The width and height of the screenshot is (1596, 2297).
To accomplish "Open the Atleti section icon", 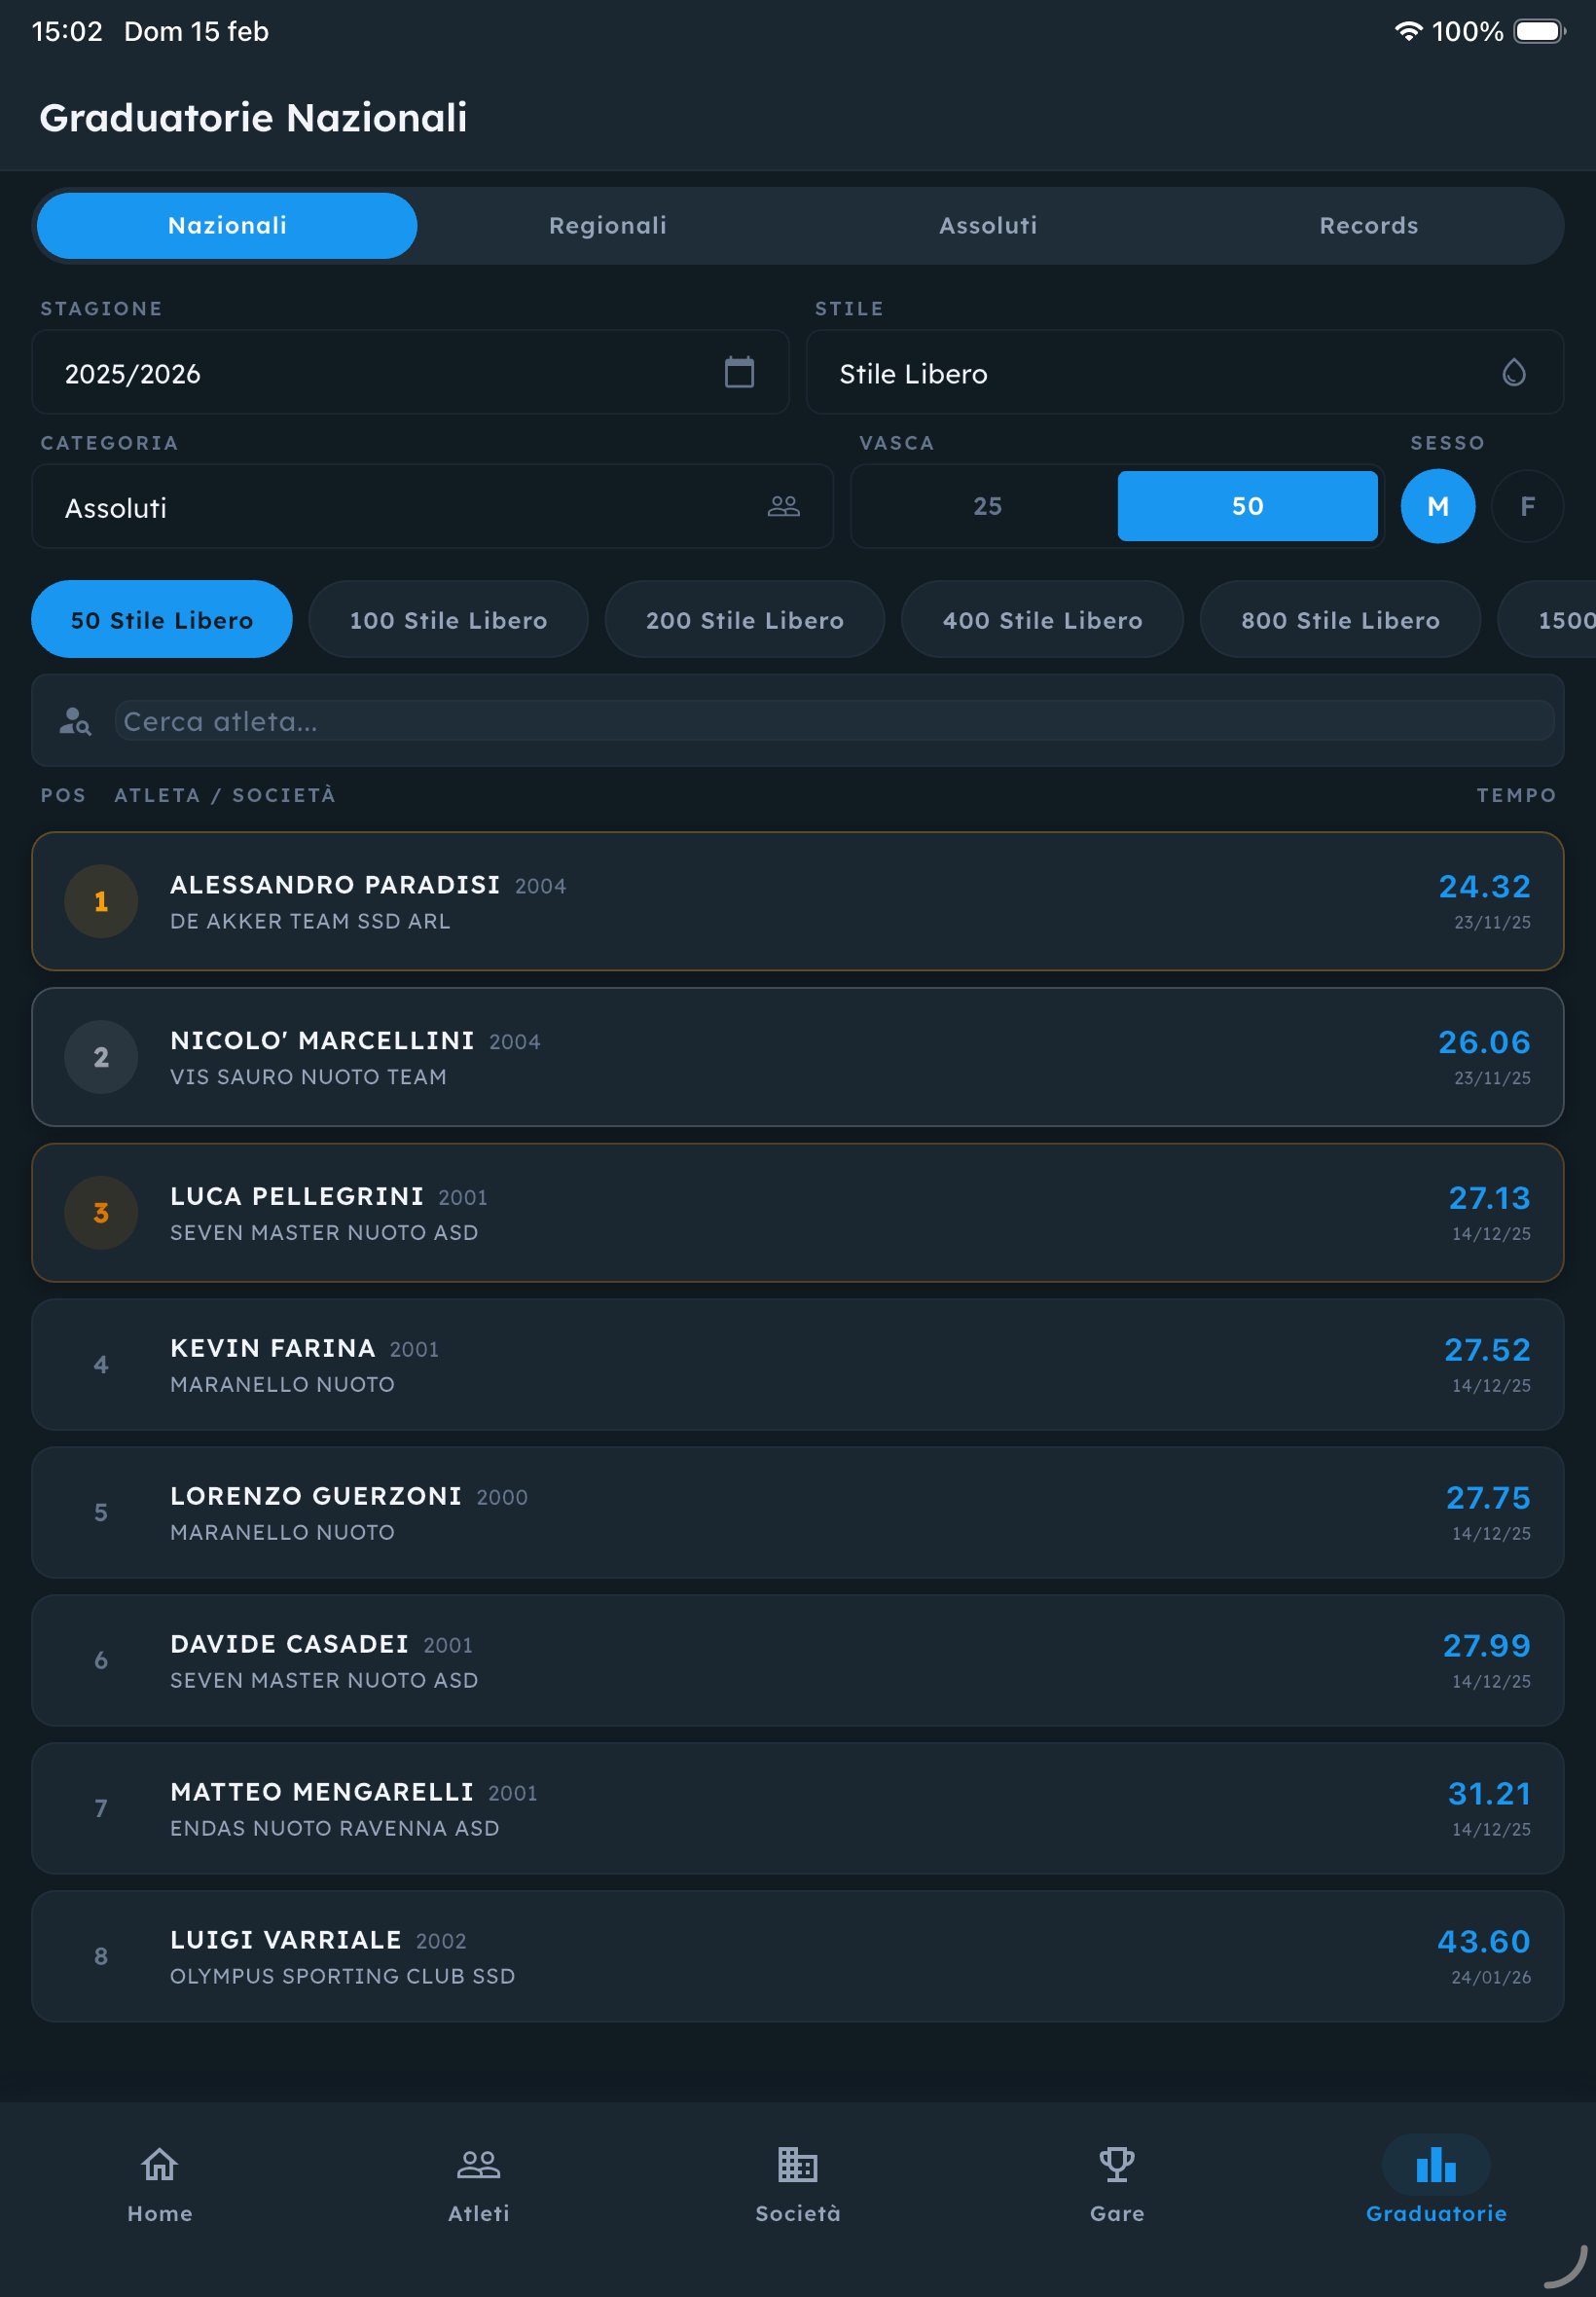I will pyautogui.click(x=478, y=2164).
